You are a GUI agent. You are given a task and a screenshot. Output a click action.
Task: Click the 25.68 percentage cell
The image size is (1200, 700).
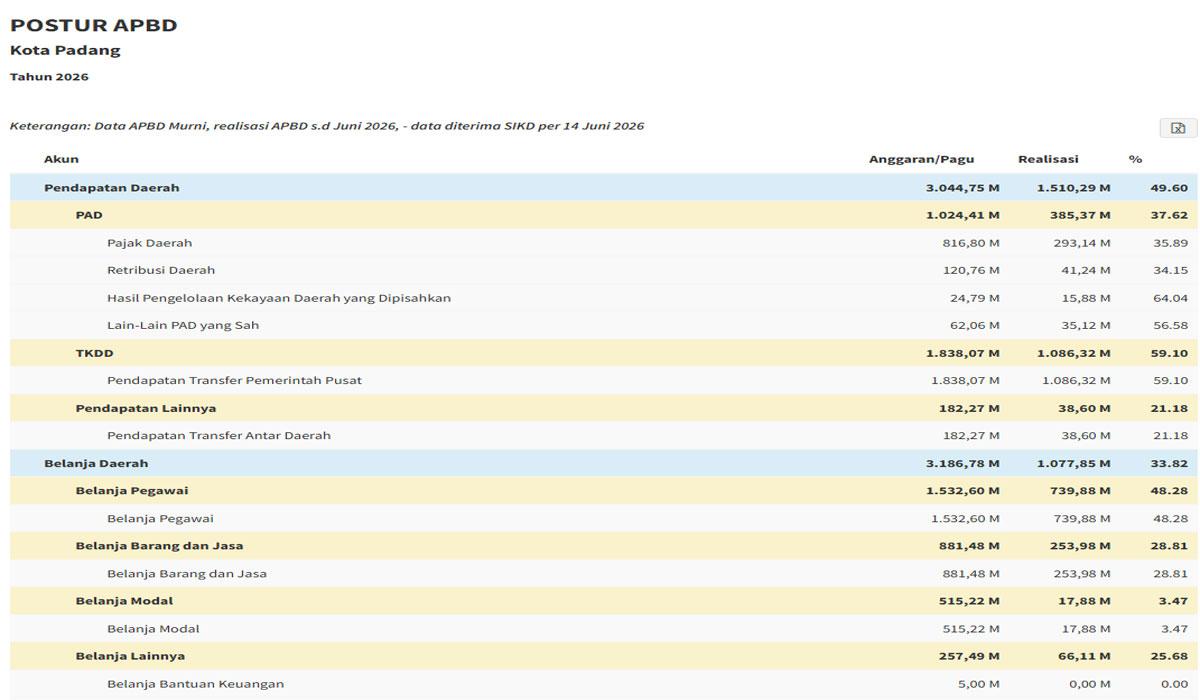click(1169, 656)
